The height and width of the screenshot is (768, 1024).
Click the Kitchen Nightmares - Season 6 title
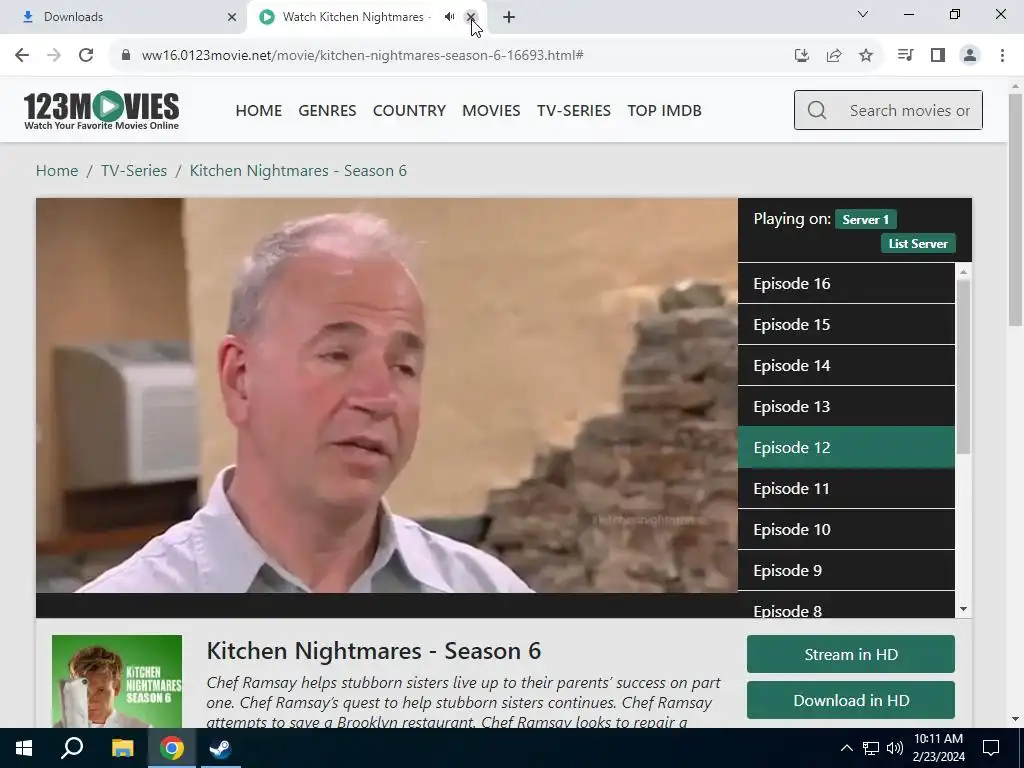pyautogui.click(x=374, y=651)
